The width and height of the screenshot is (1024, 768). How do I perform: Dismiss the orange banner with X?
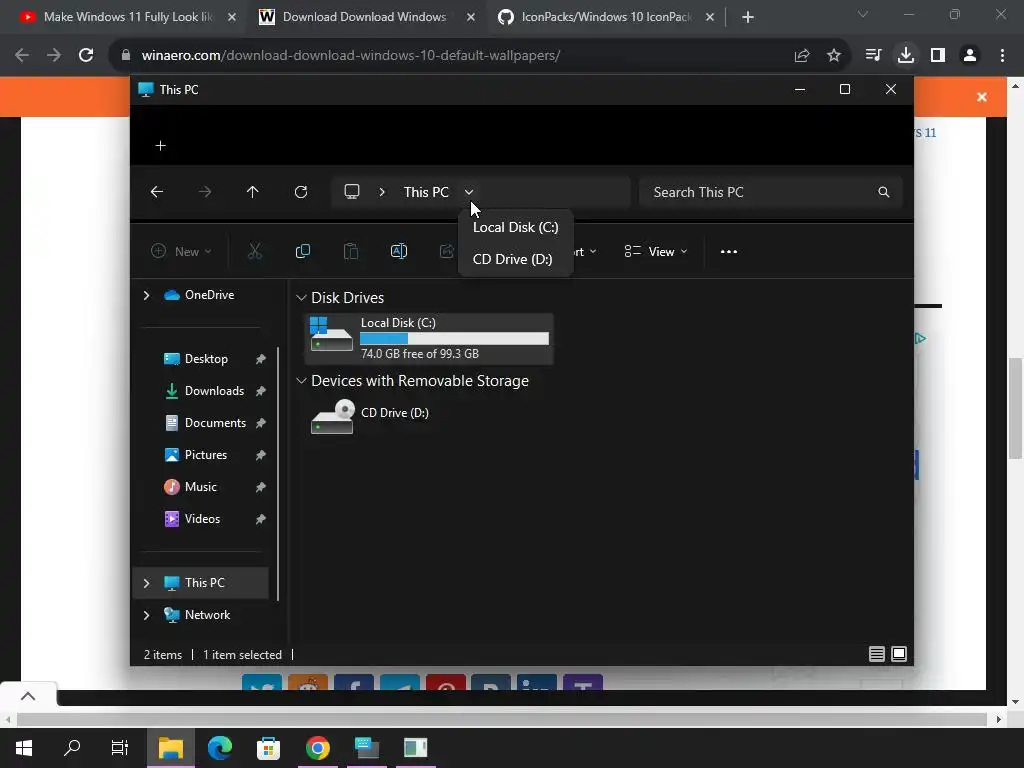(x=982, y=97)
